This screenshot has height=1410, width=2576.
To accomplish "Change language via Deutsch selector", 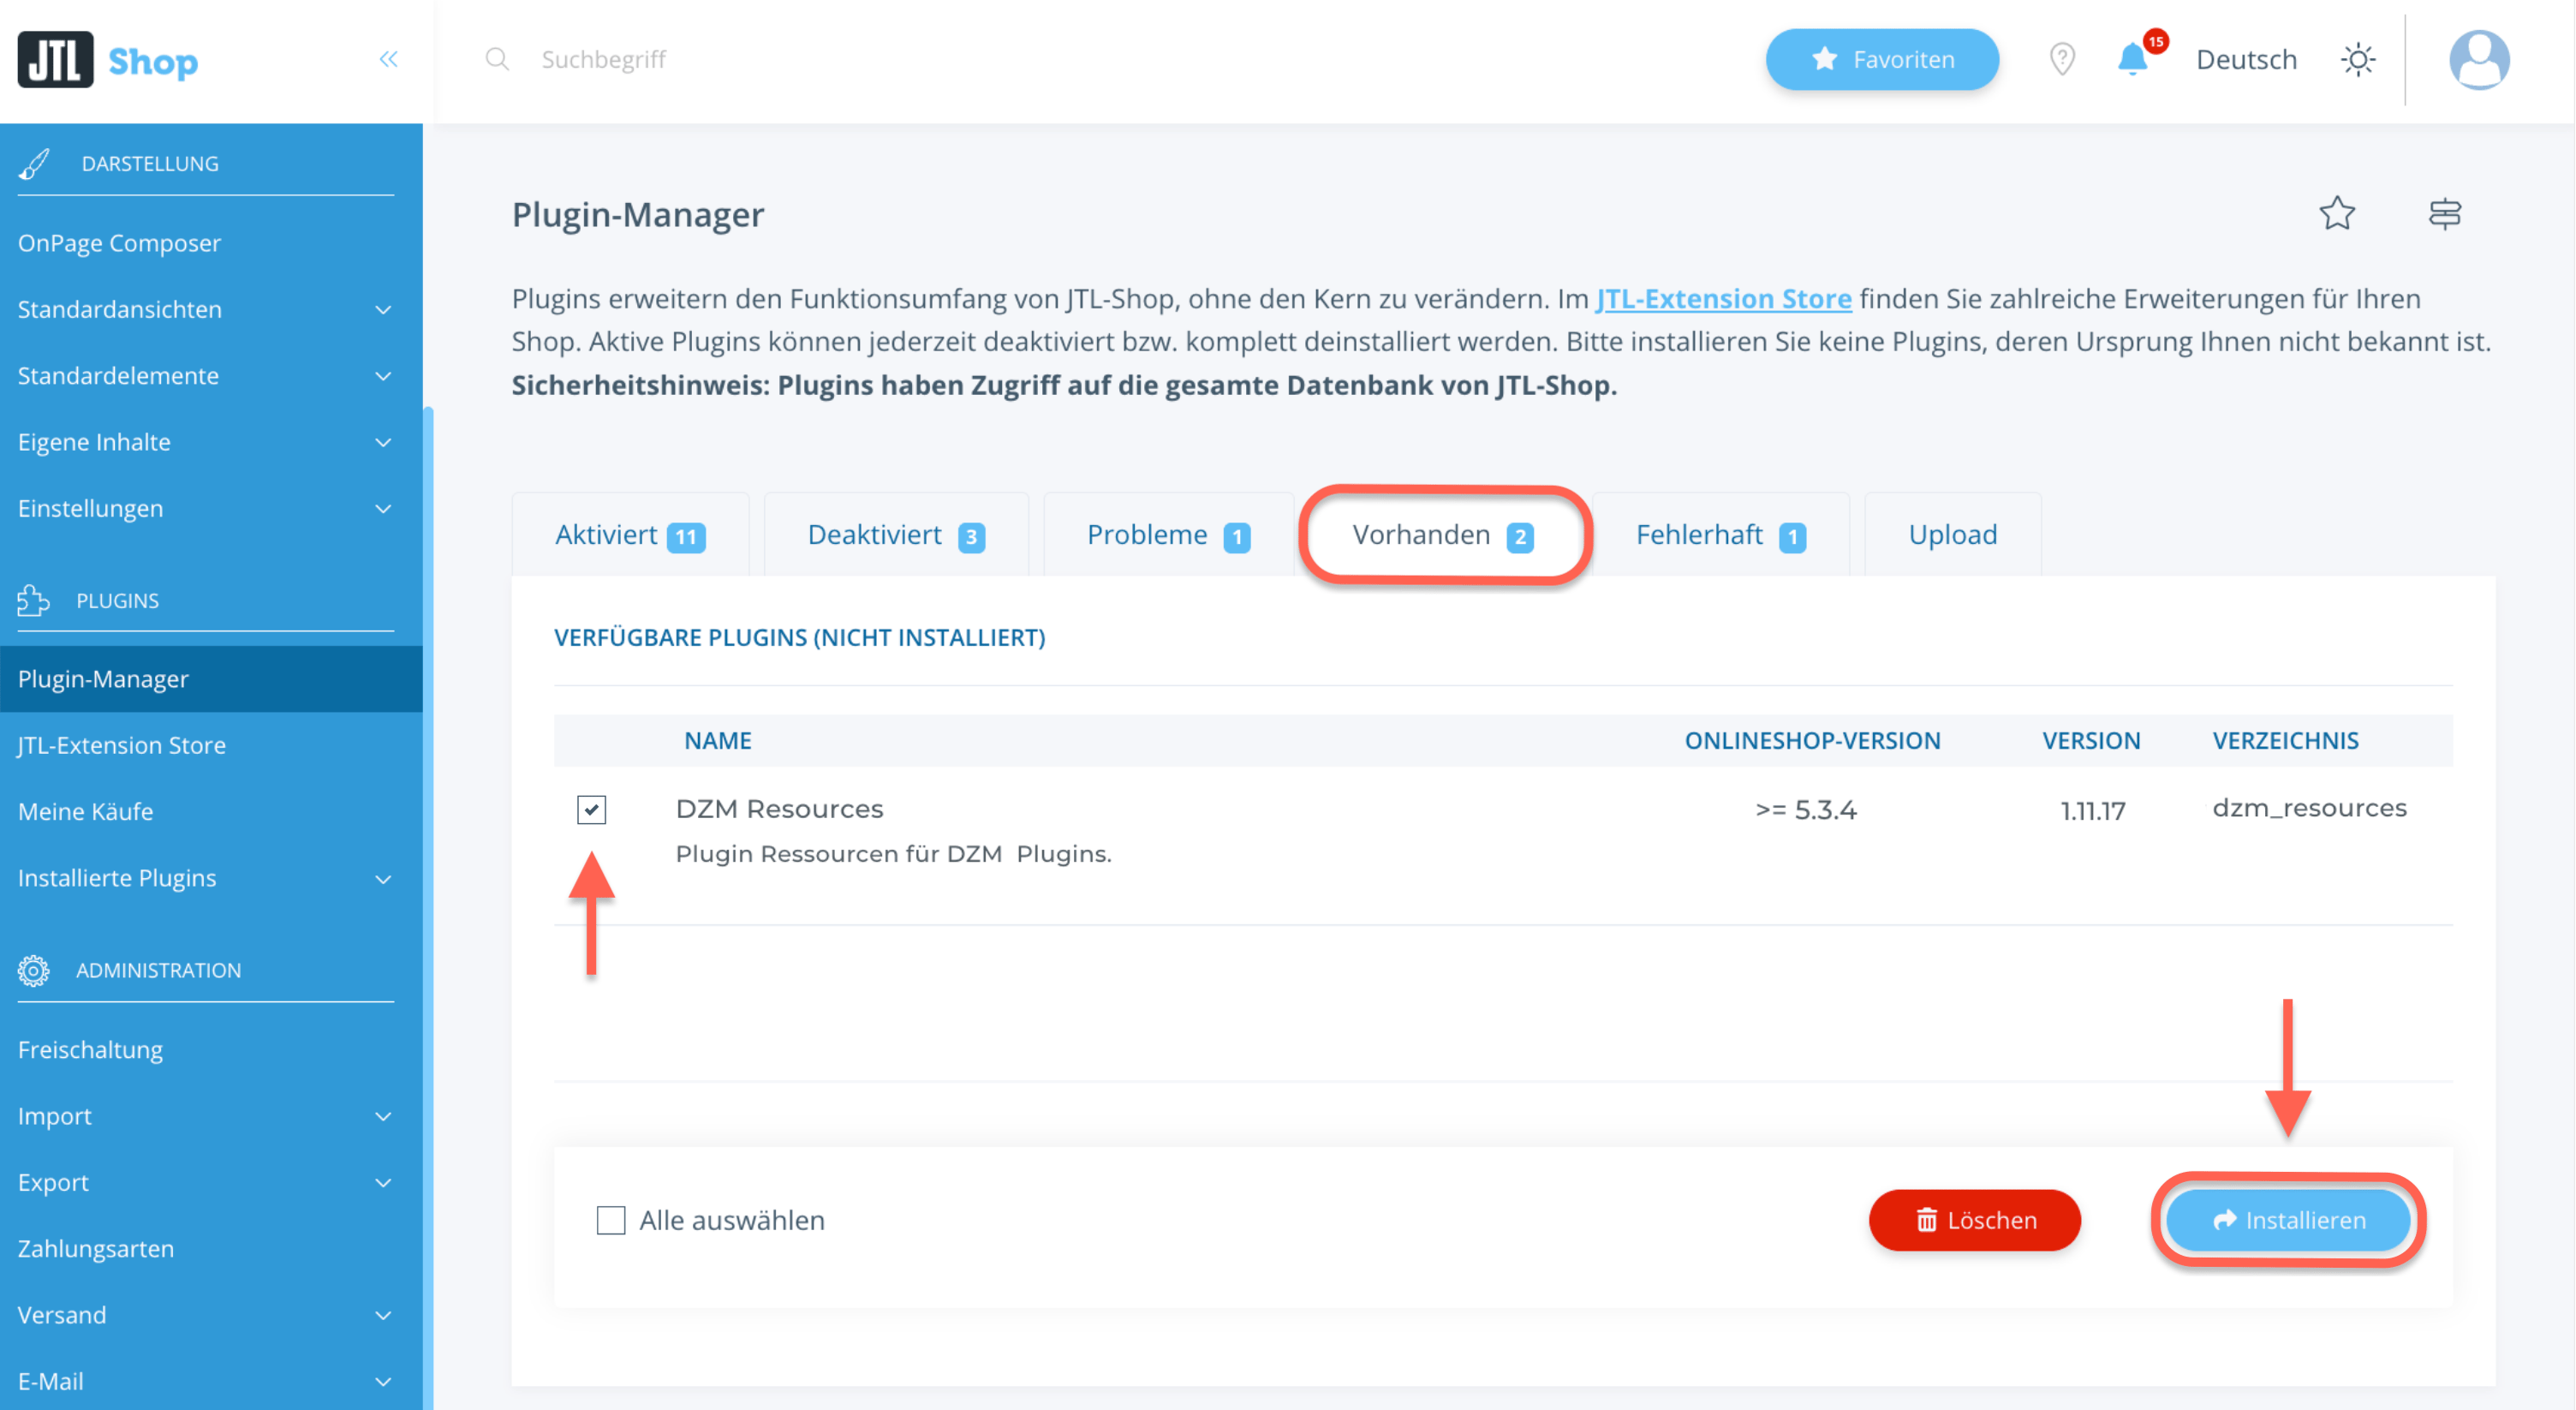I will click(2246, 59).
